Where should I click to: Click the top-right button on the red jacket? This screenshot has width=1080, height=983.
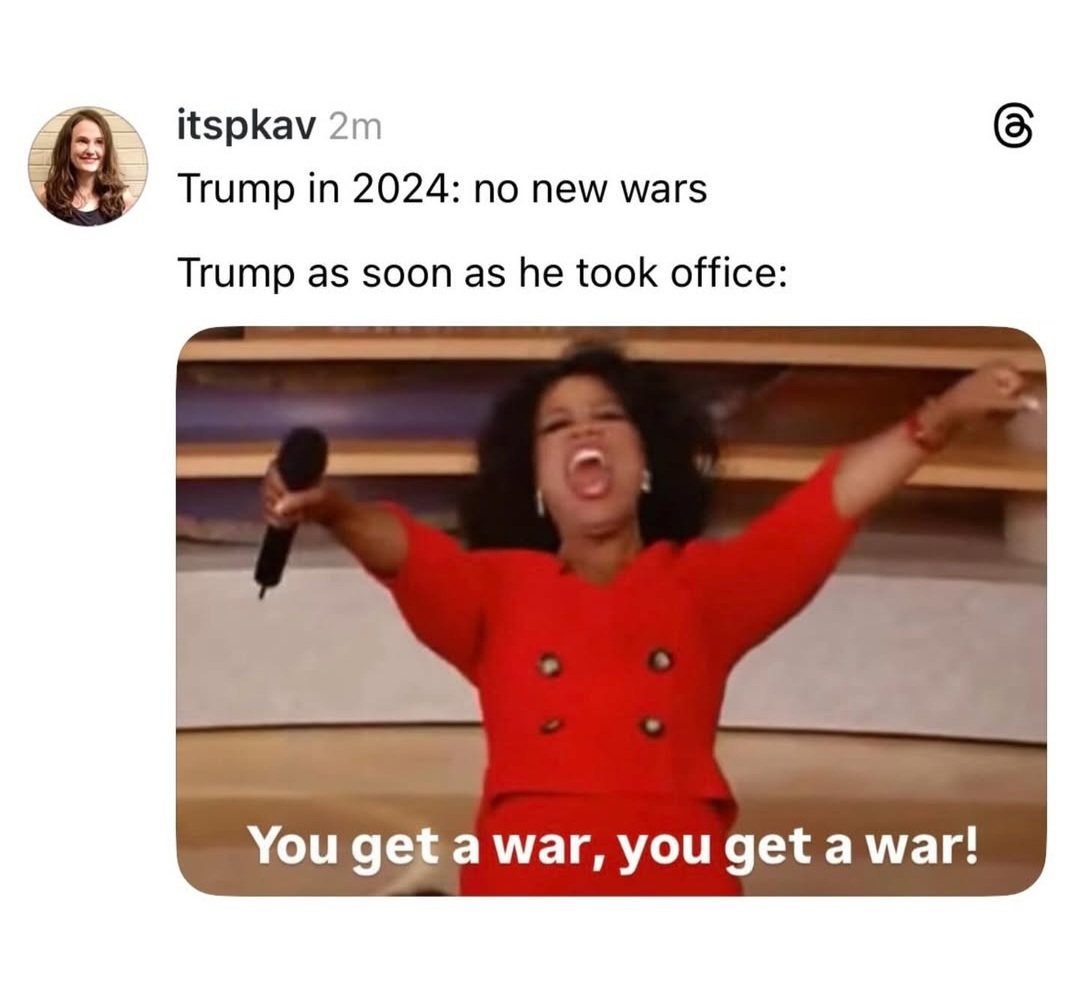coord(660,660)
